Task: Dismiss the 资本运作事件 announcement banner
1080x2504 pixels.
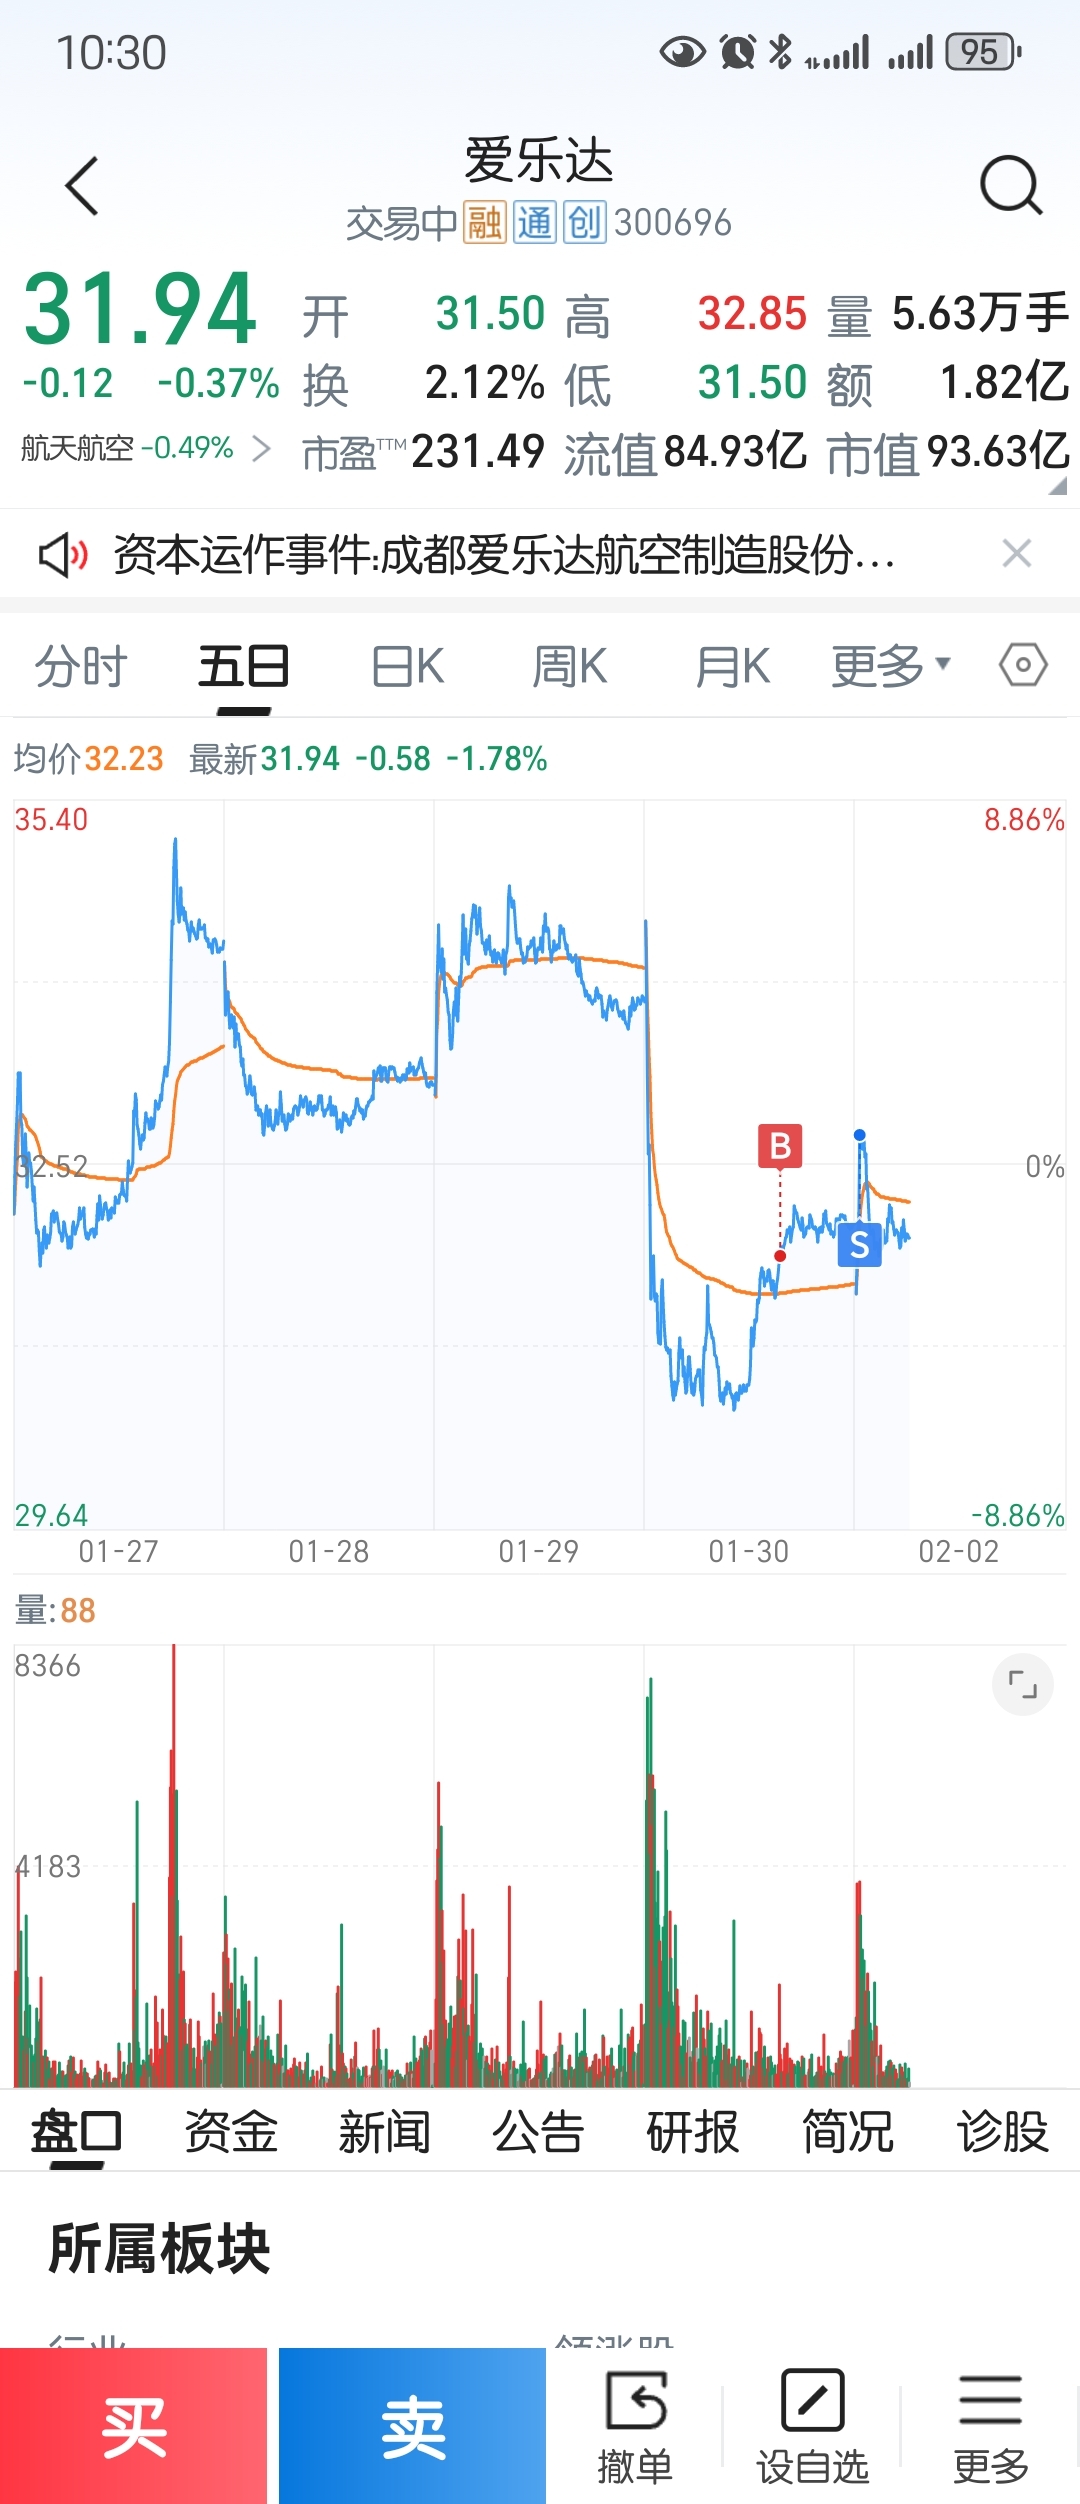Action: 1016,553
